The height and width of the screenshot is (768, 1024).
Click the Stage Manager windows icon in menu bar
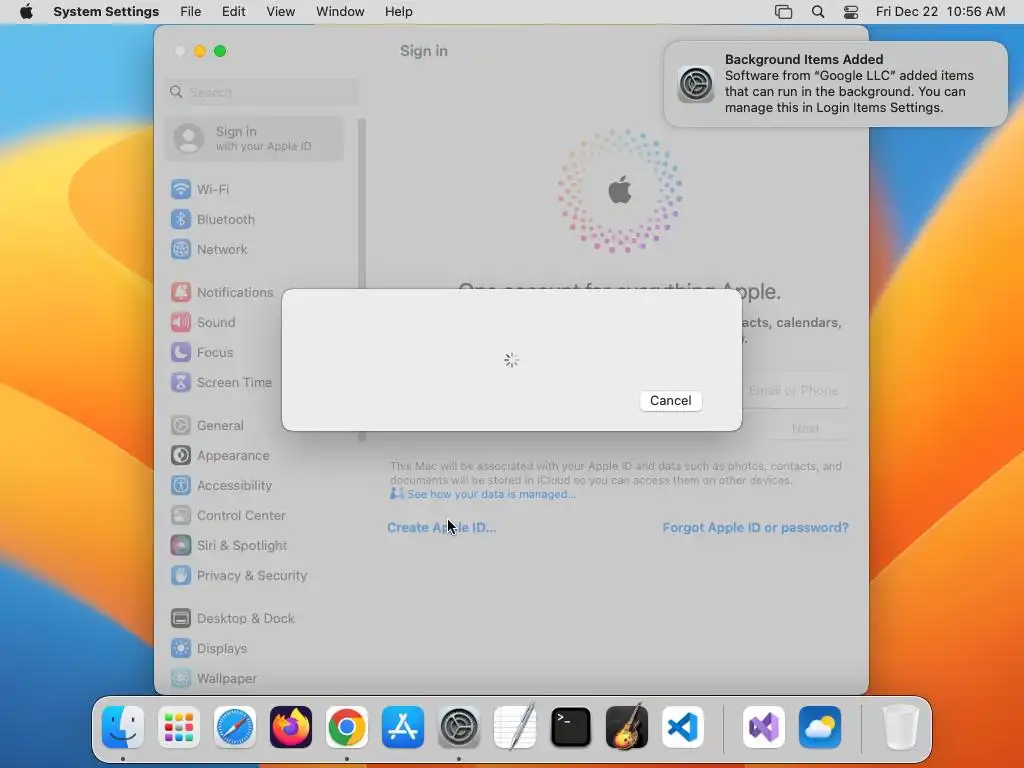[x=784, y=12]
